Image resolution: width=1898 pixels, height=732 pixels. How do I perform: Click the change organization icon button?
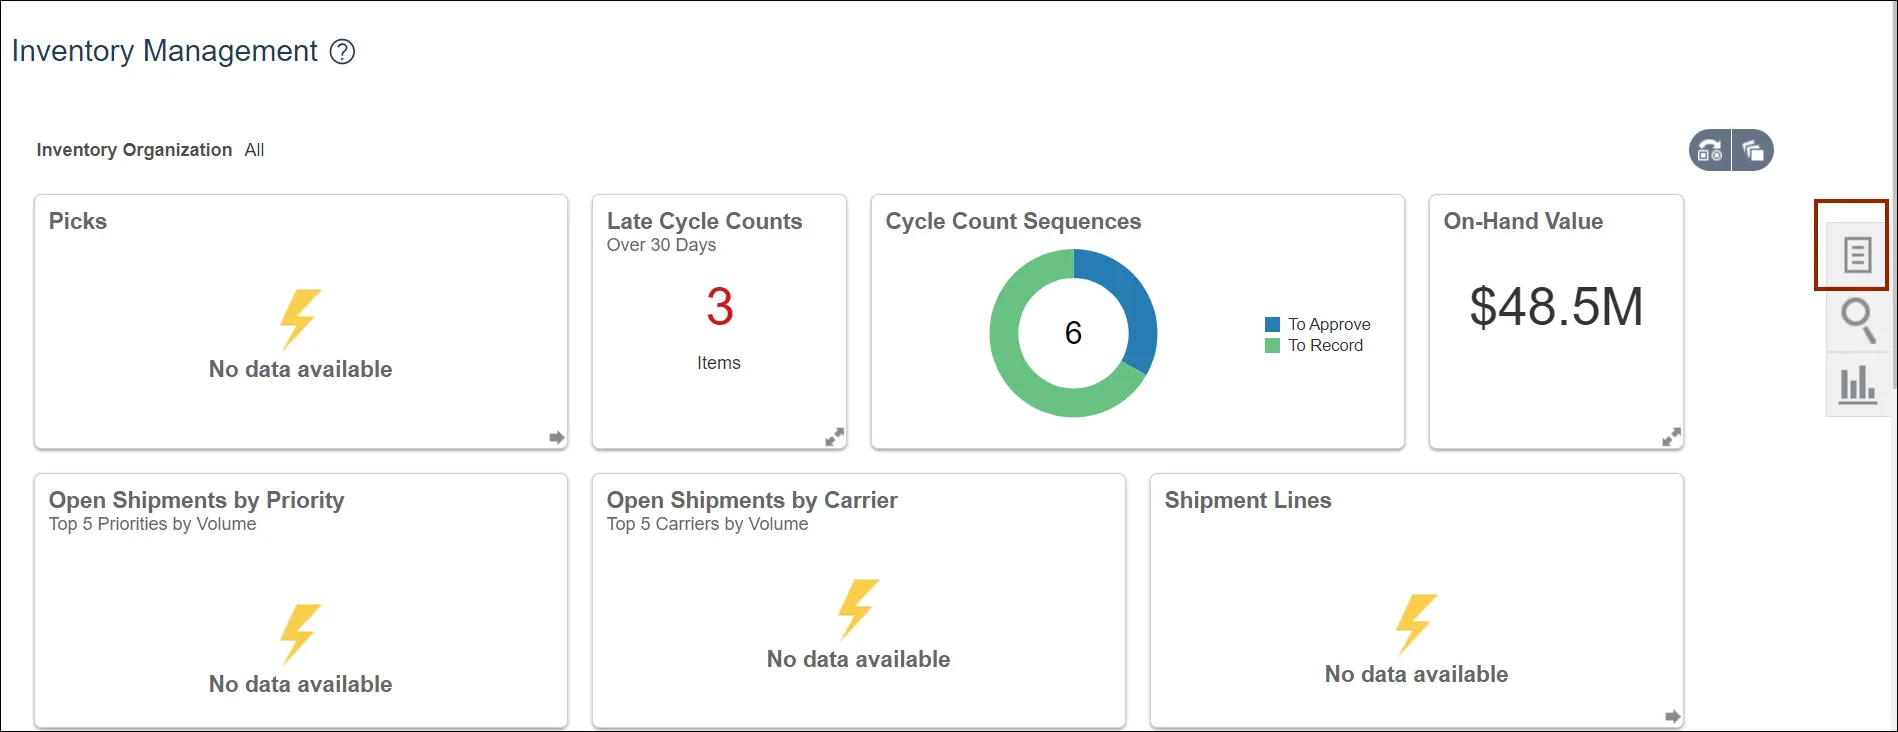1710,151
